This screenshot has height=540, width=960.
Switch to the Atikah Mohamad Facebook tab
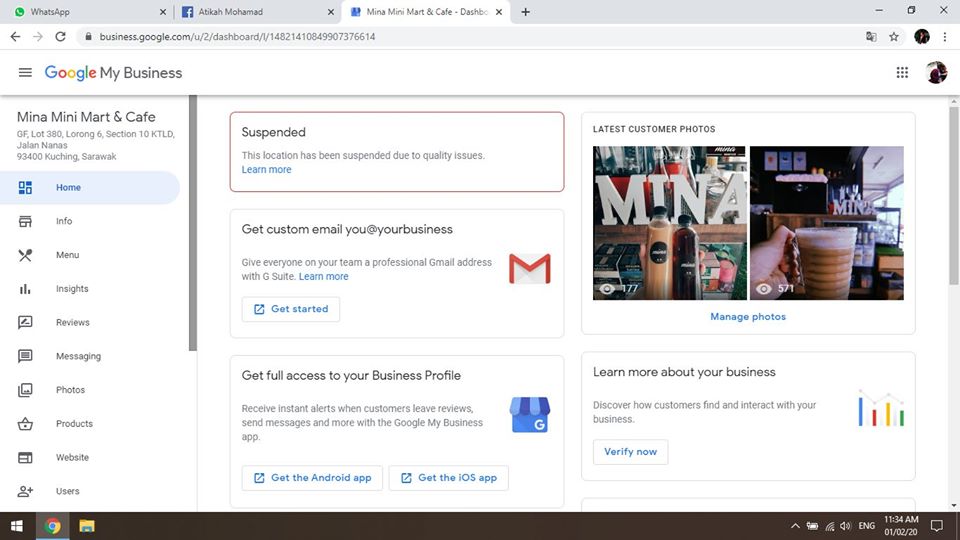tap(257, 12)
